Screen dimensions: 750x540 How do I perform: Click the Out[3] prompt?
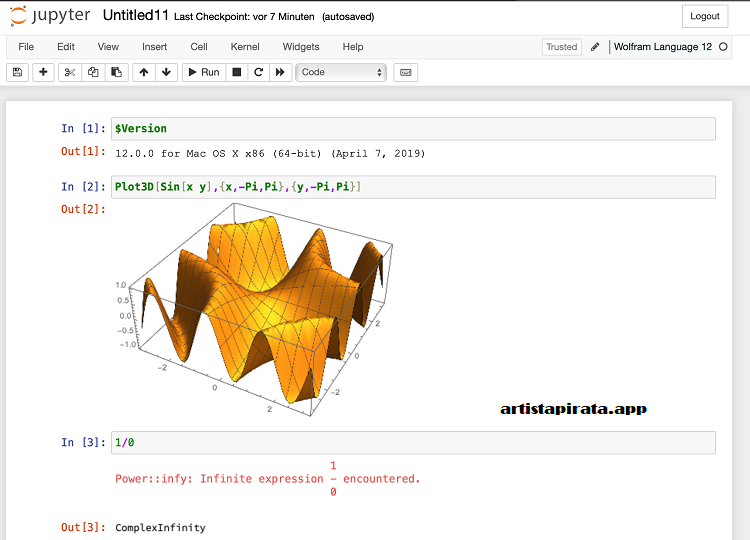point(83,527)
